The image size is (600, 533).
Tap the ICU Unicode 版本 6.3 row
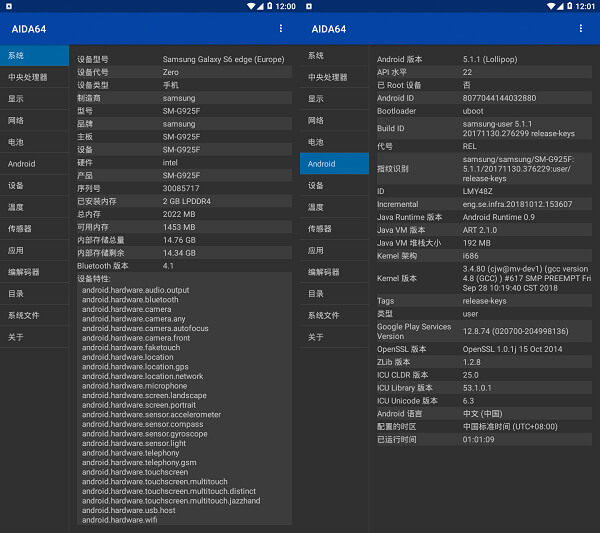point(484,401)
